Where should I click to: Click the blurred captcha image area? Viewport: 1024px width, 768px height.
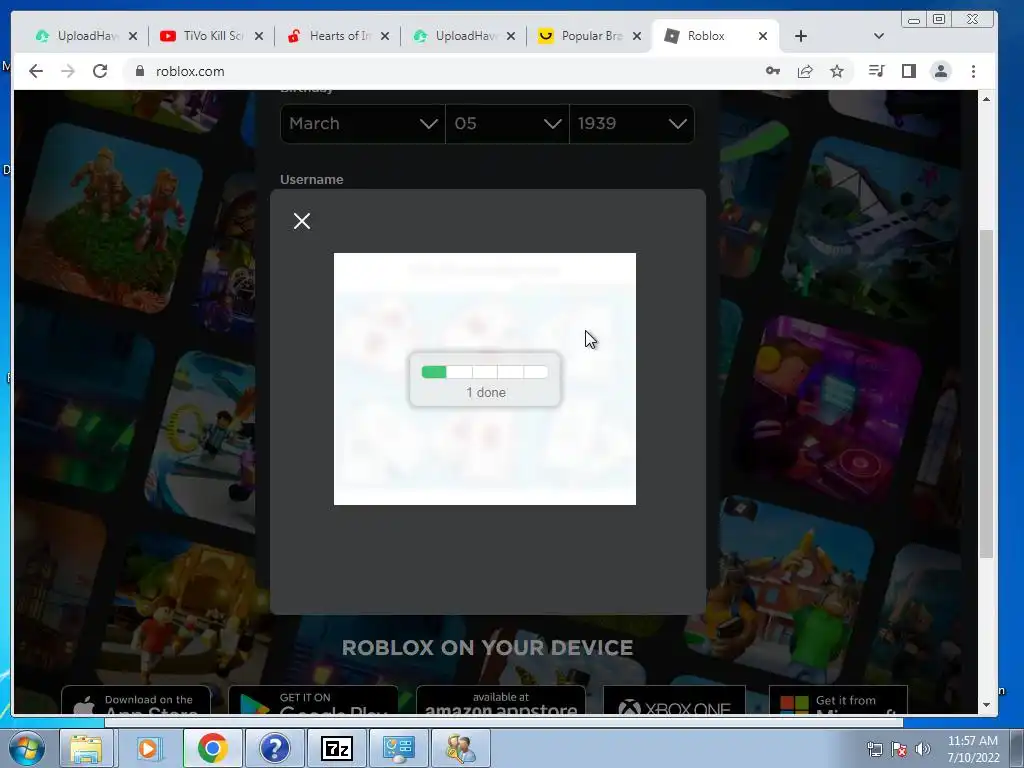coord(485,379)
